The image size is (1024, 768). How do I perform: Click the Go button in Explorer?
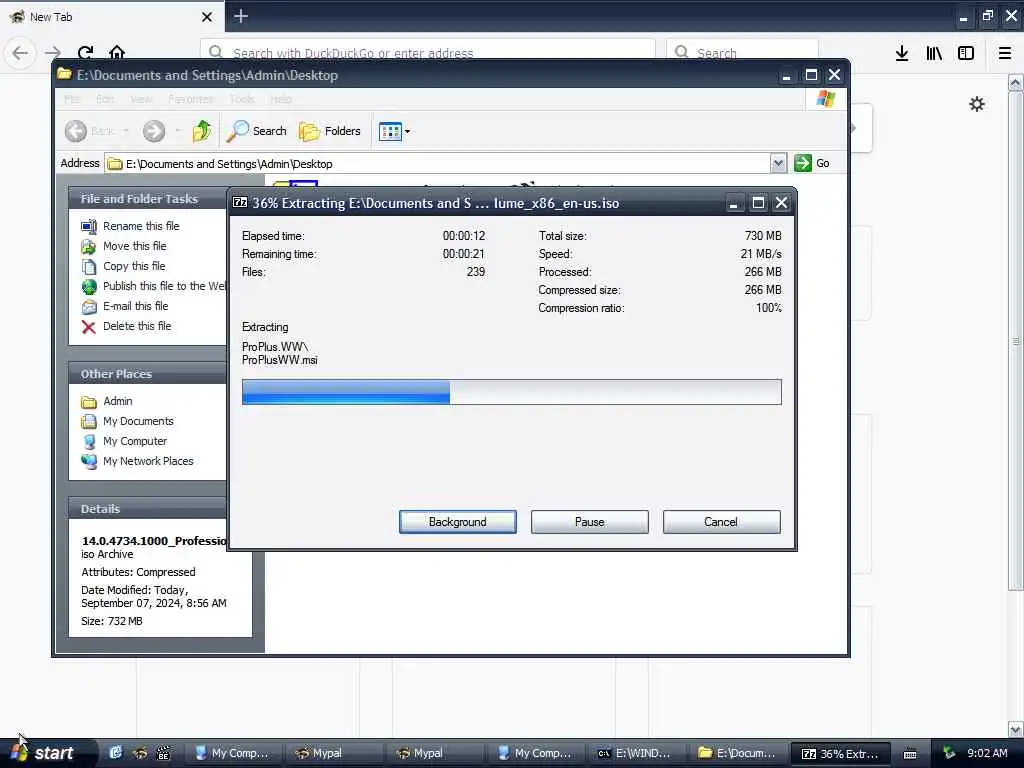click(x=812, y=163)
